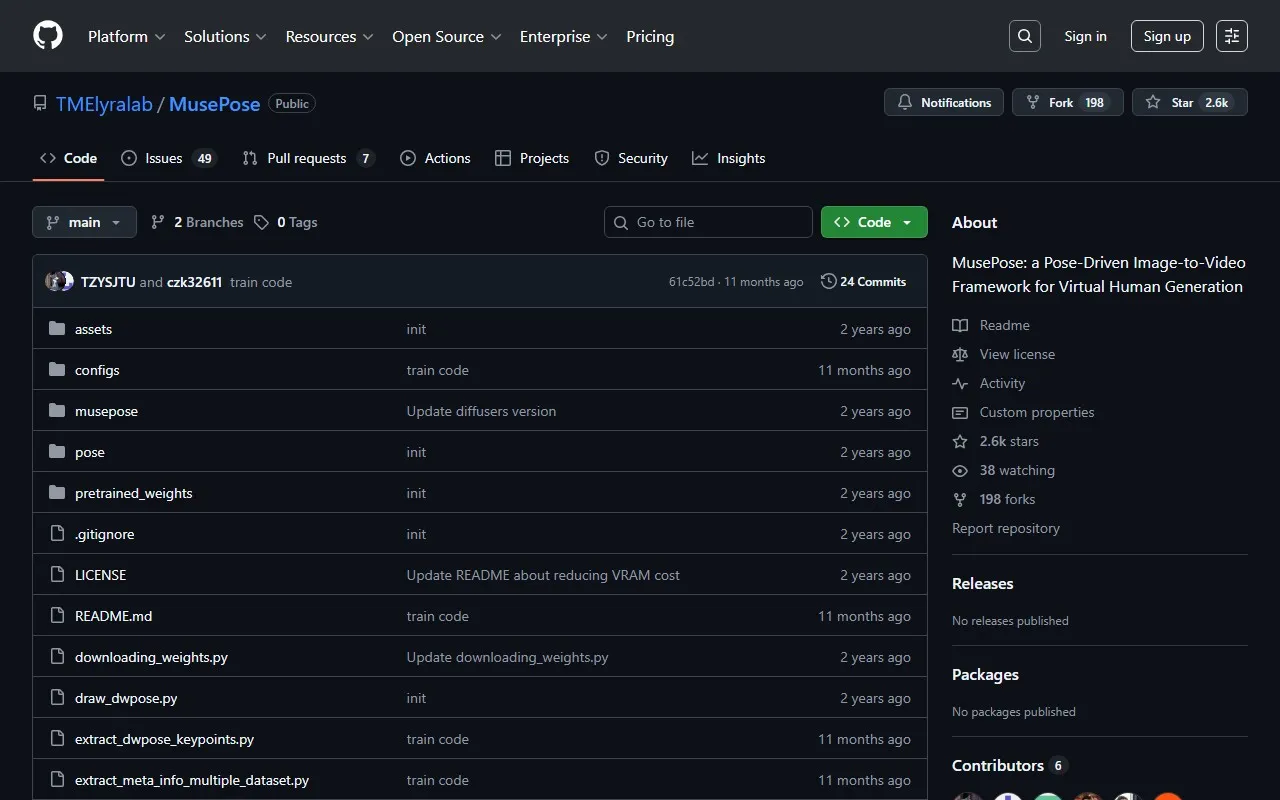1280x800 pixels.
Task: Click the contributor avatars beside TZYSJTU
Action: pos(60,282)
